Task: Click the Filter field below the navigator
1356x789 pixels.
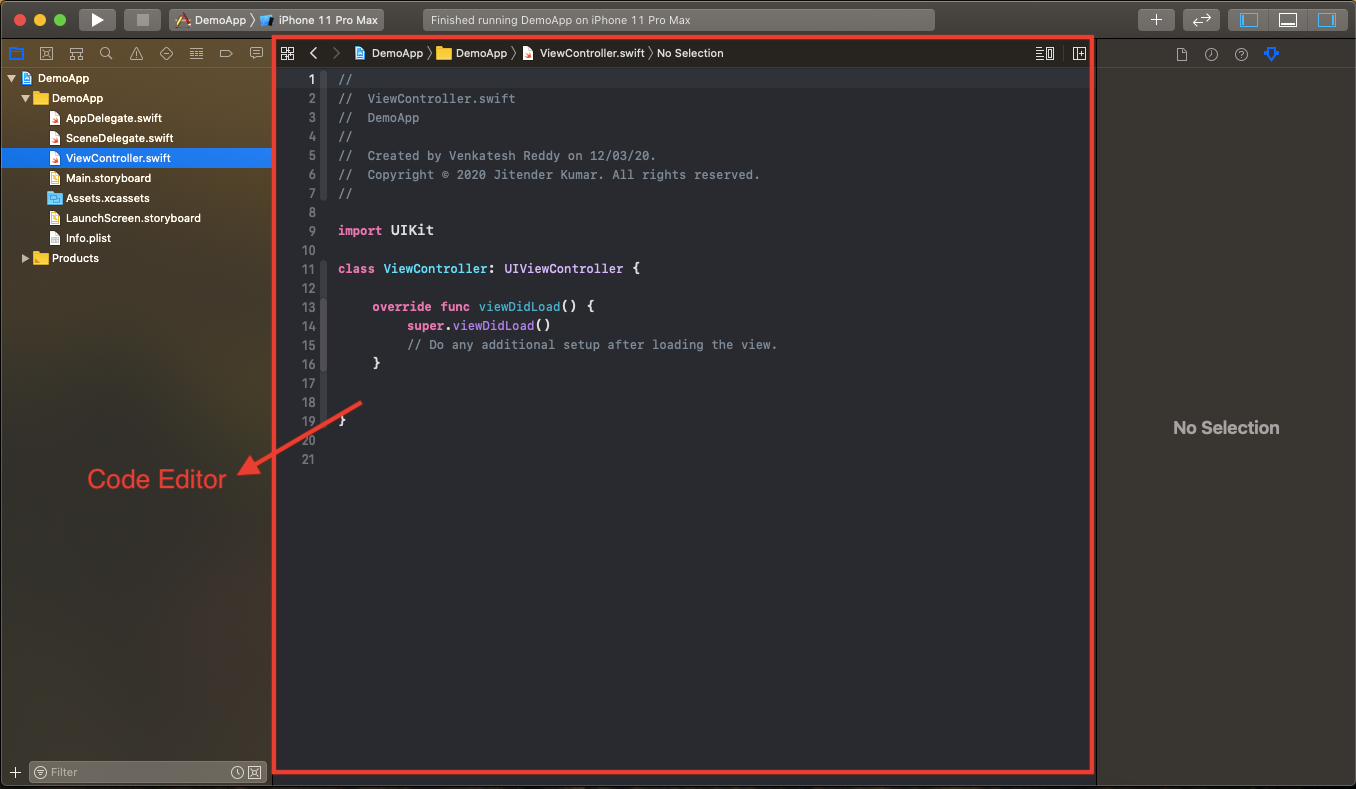Action: pyautogui.click(x=130, y=772)
